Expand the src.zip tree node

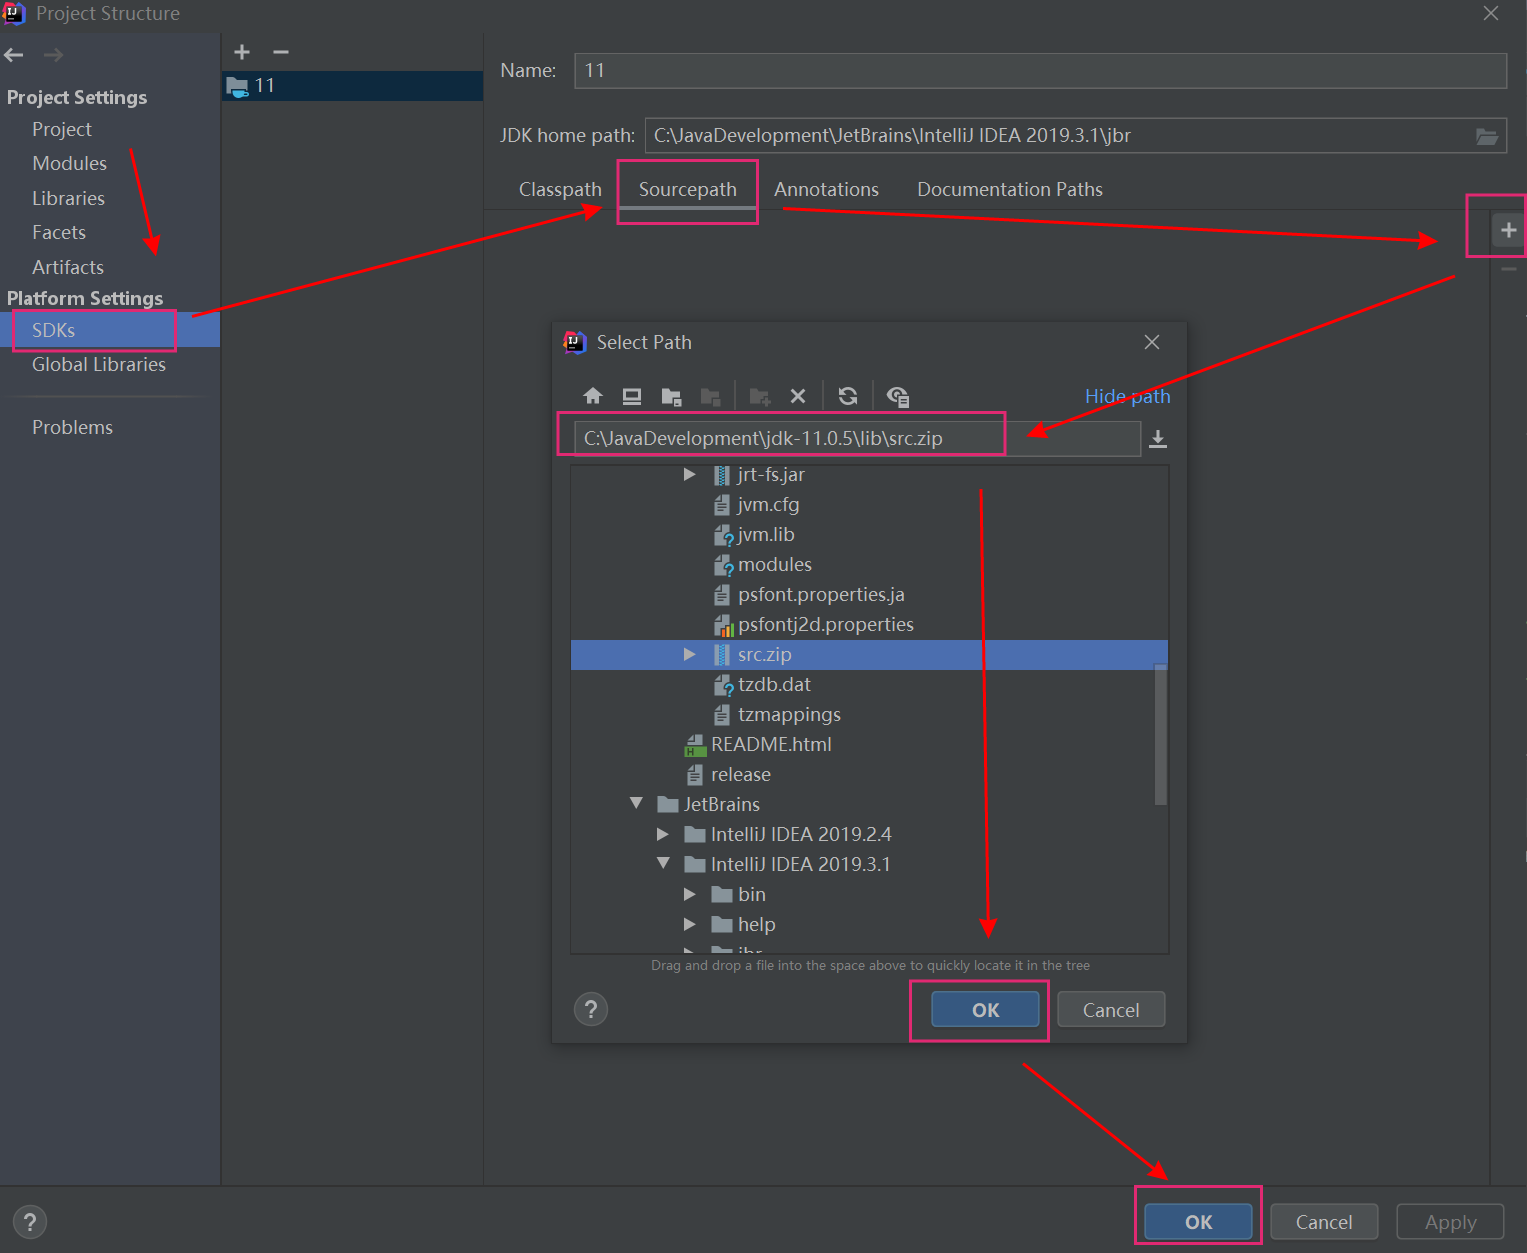point(689,654)
